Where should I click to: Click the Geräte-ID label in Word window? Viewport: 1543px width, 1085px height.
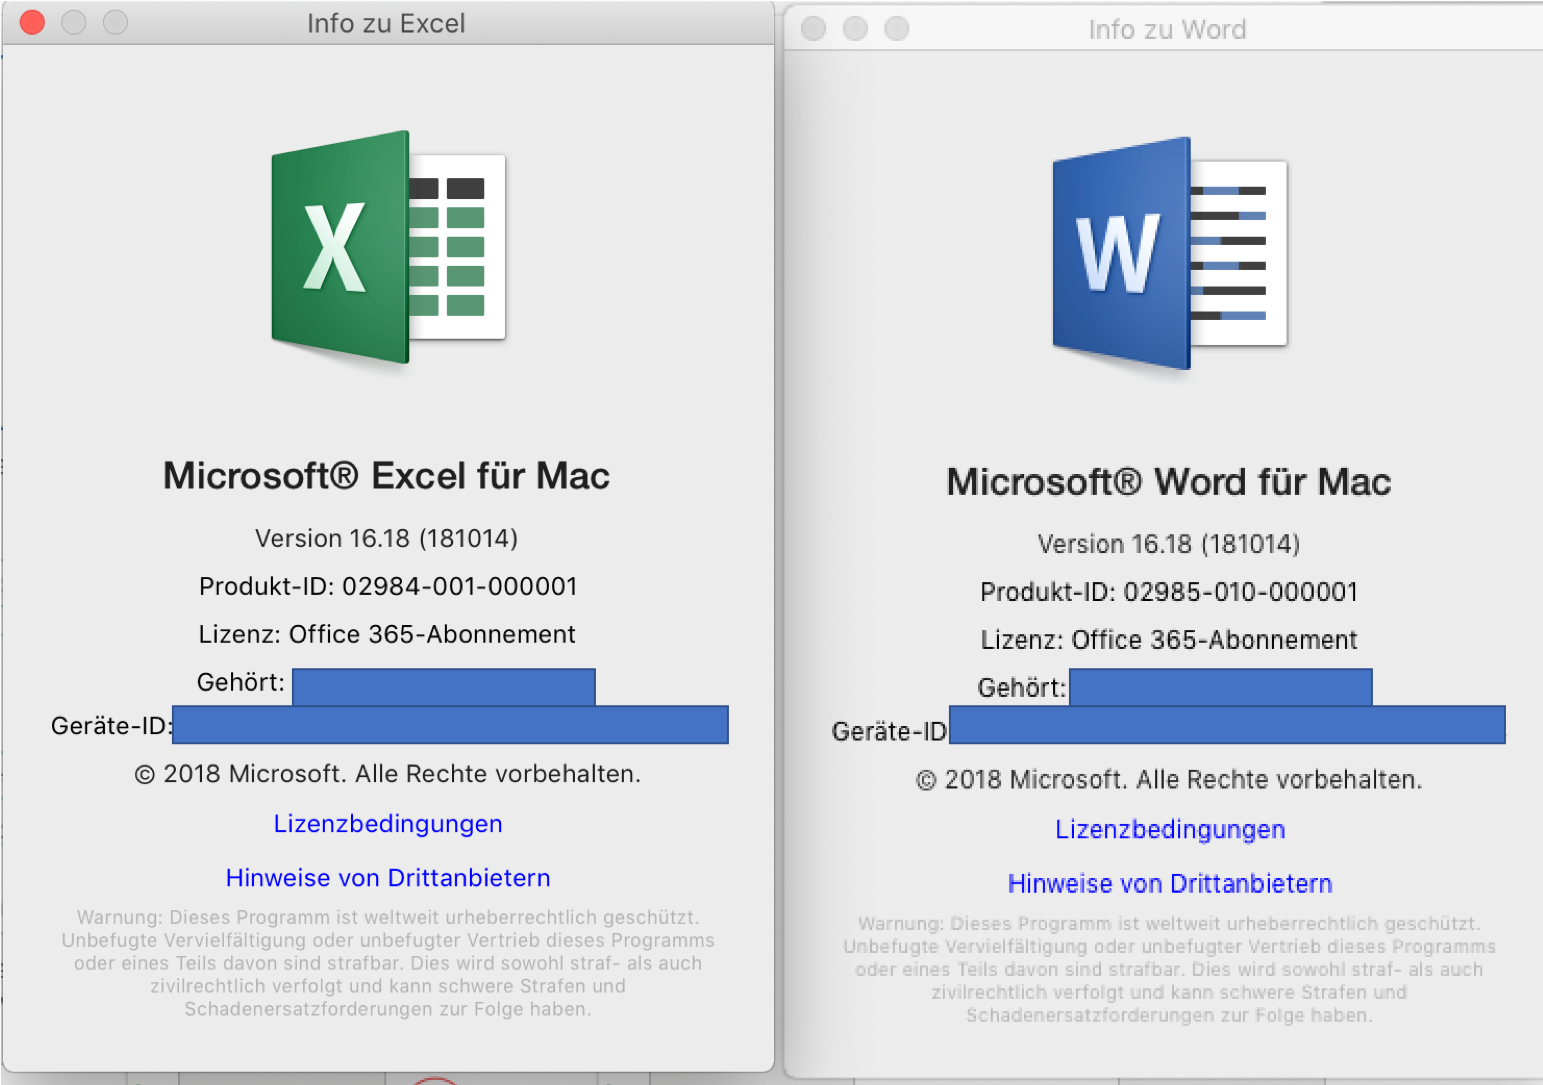coord(889,732)
